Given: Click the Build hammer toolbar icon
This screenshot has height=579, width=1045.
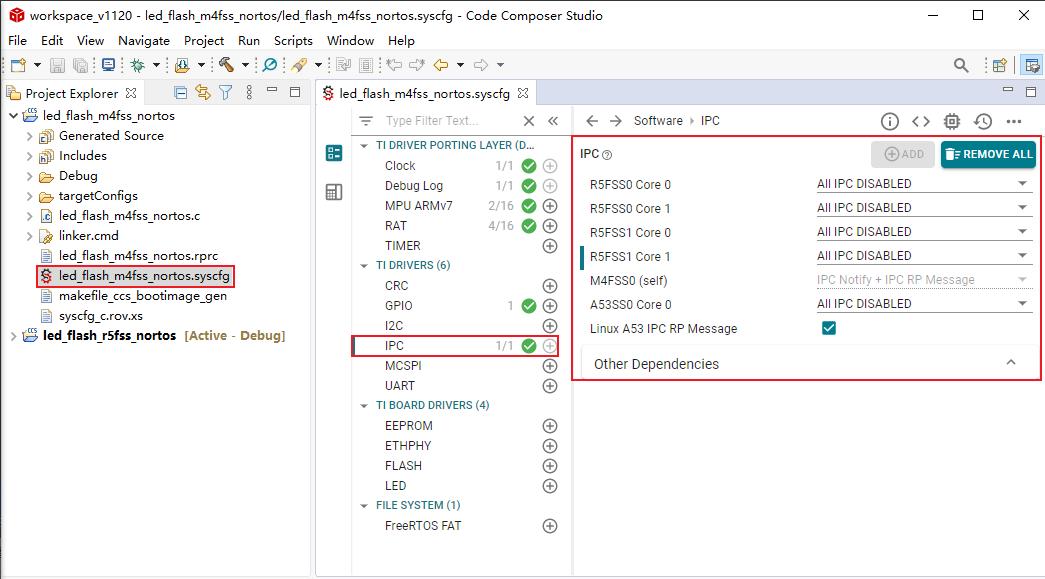Looking at the screenshot, I should 227,65.
